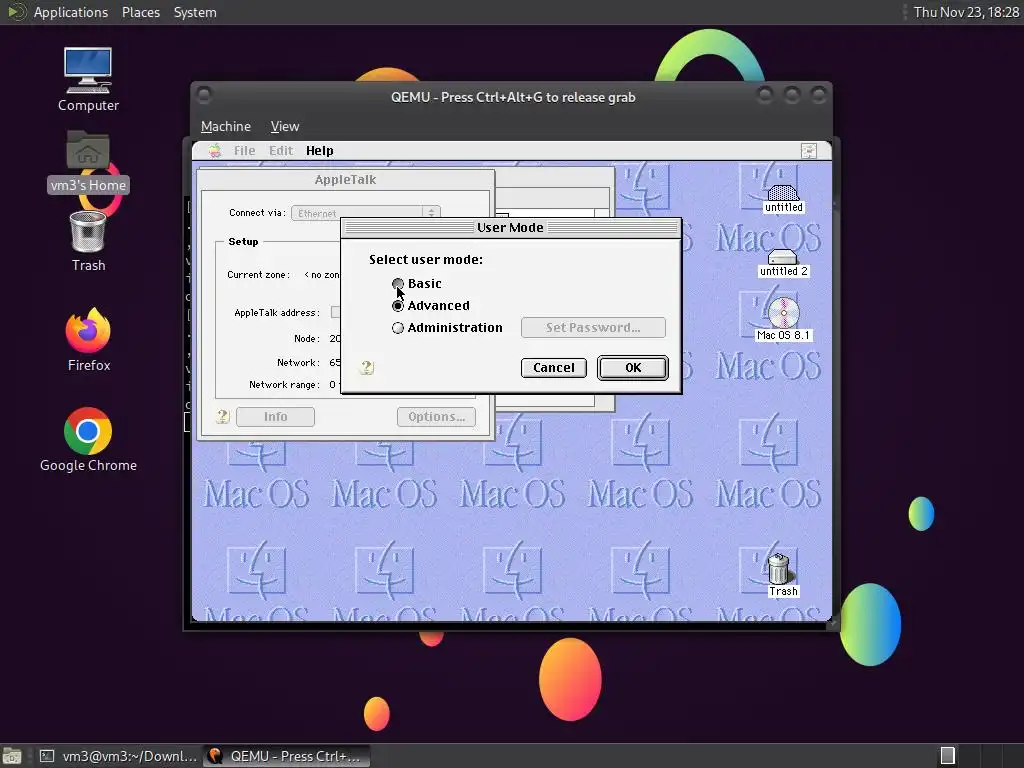Open the Connect via Ethernet dropdown
The image size is (1024, 768).
366,213
